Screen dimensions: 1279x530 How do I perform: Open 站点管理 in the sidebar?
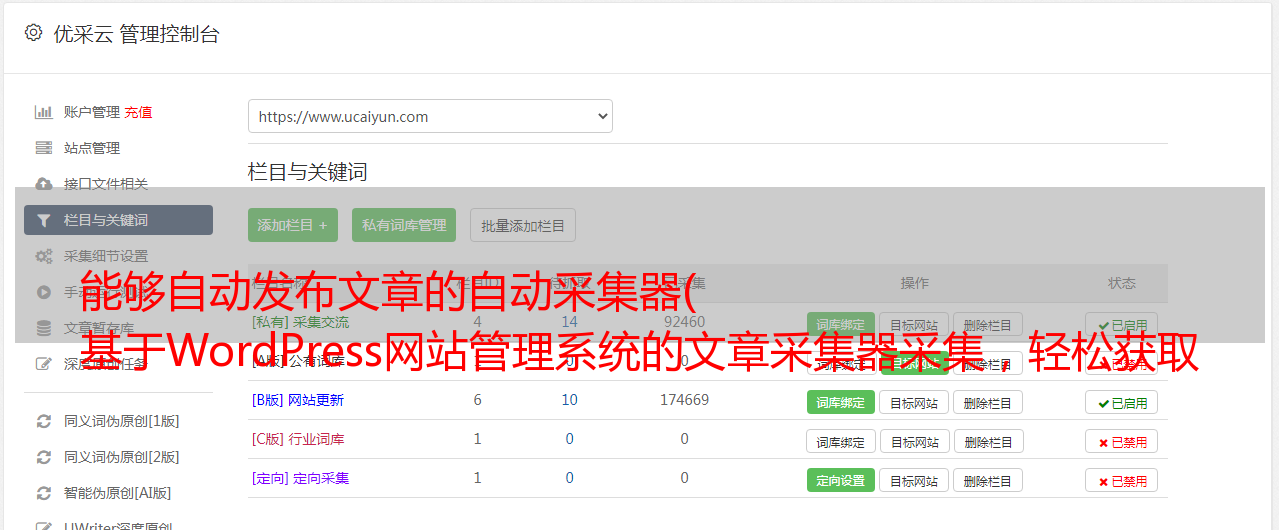(92, 148)
